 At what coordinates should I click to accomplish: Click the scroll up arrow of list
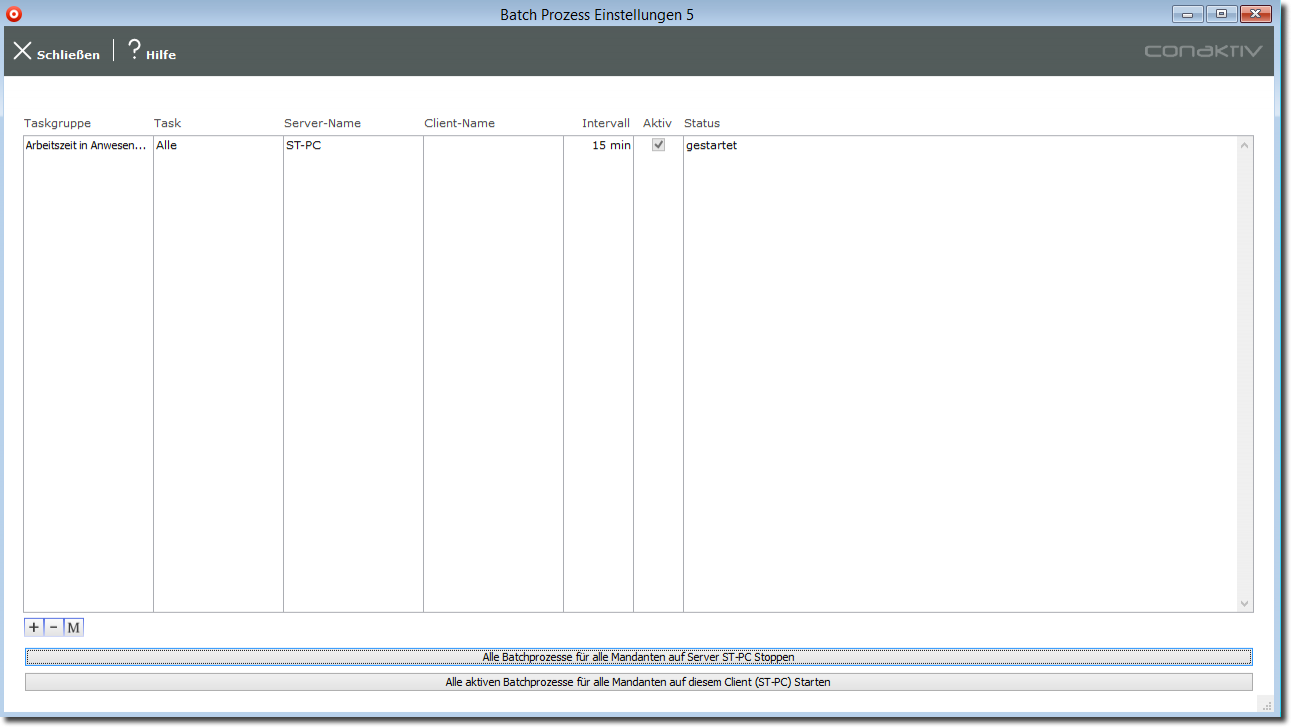click(x=1244, y=146)
